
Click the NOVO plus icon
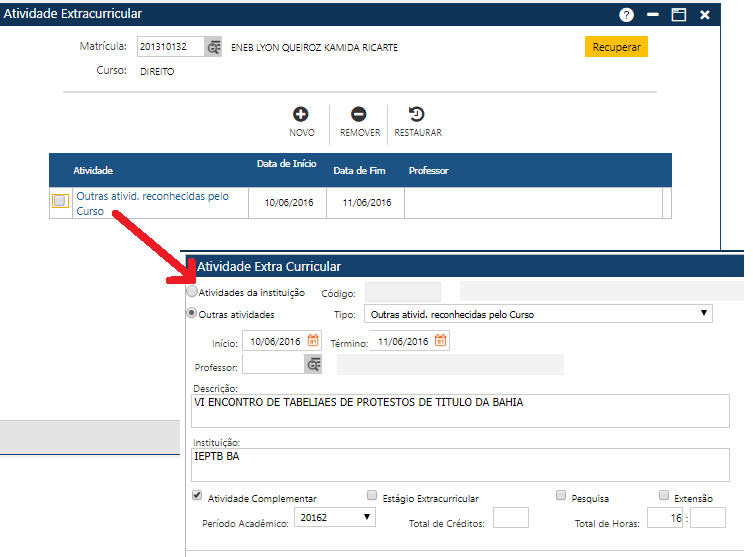301,114
